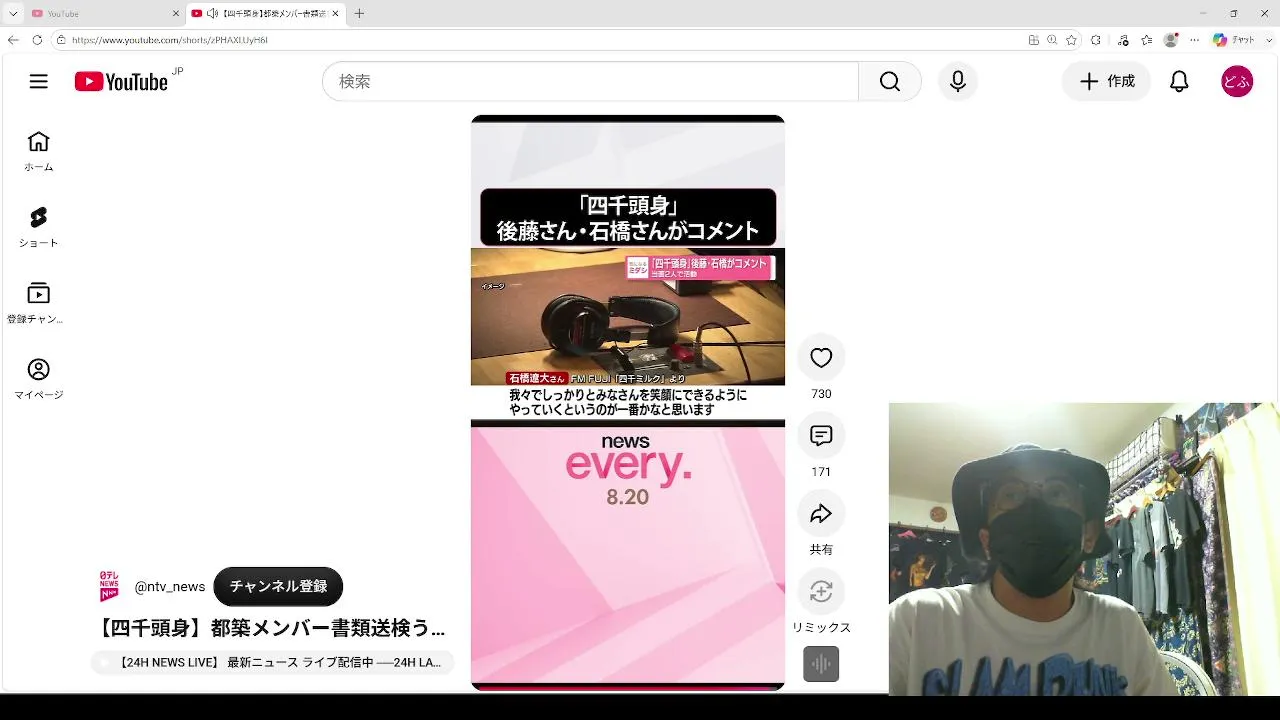Open the ntv_news channel logo
Viewport: 1280px width, 720px height.
tap(109, 586)
